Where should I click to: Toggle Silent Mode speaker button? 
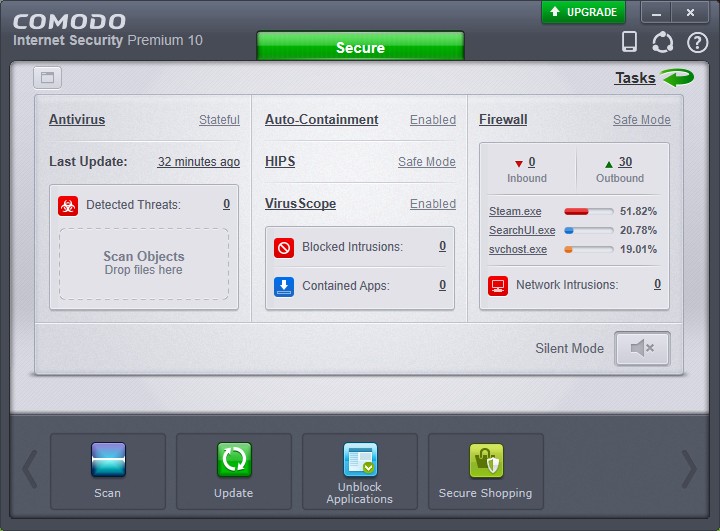point(642,349)
